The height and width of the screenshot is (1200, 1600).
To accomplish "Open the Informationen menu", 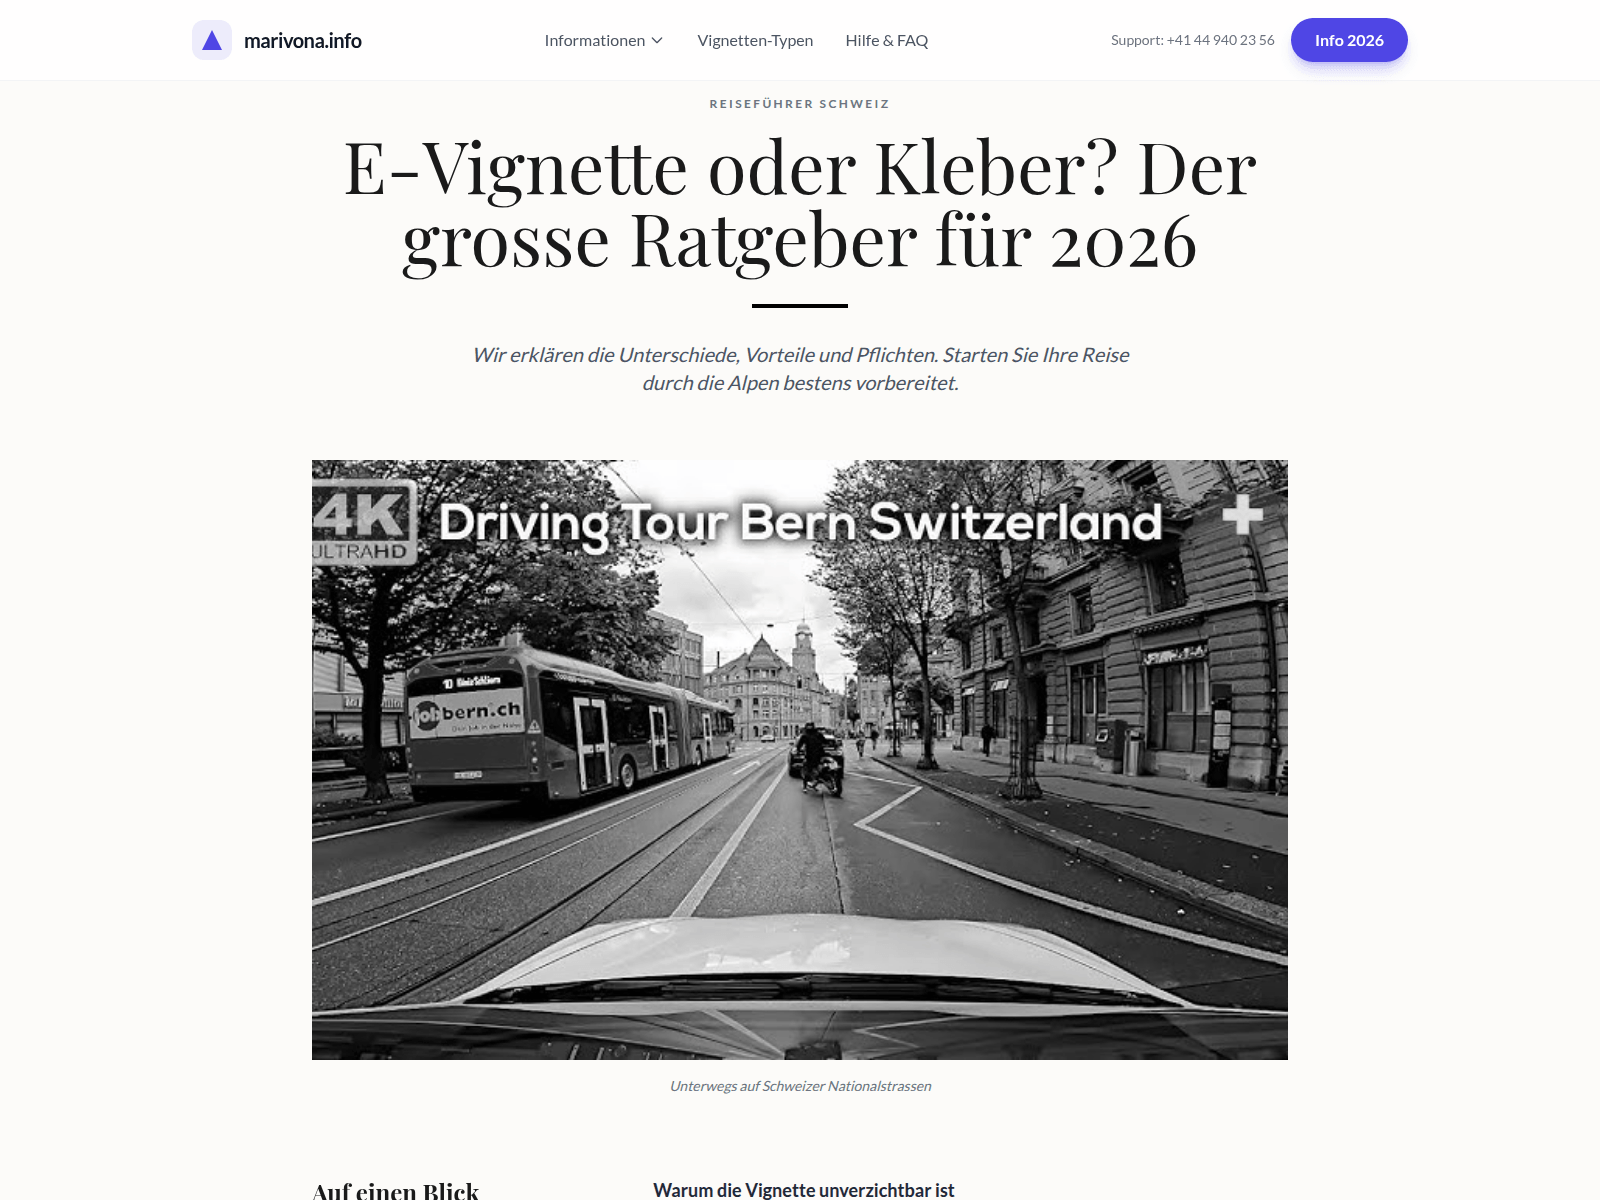I will [594, 41].
